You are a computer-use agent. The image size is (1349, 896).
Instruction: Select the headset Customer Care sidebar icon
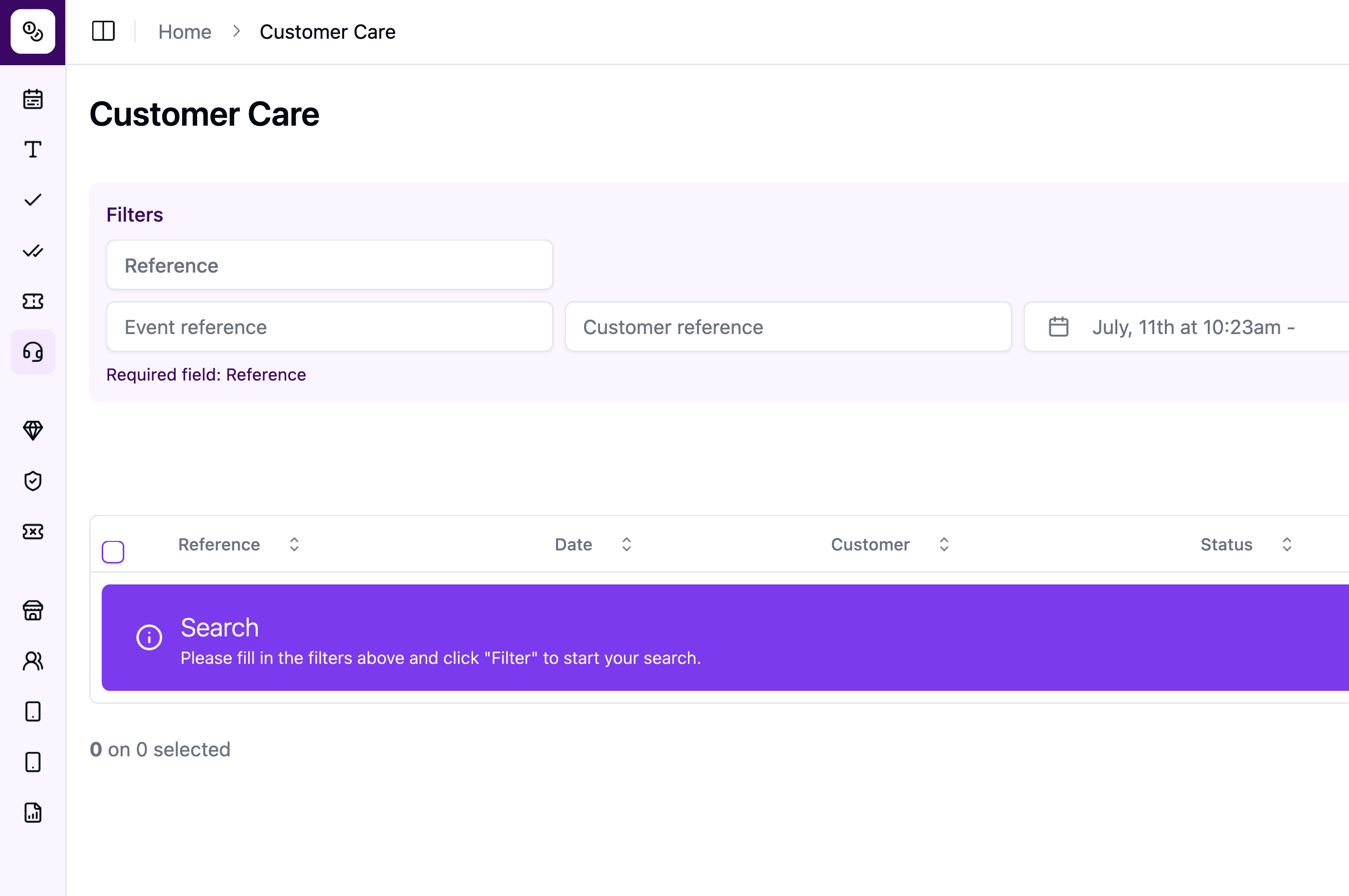coord(32,352)
